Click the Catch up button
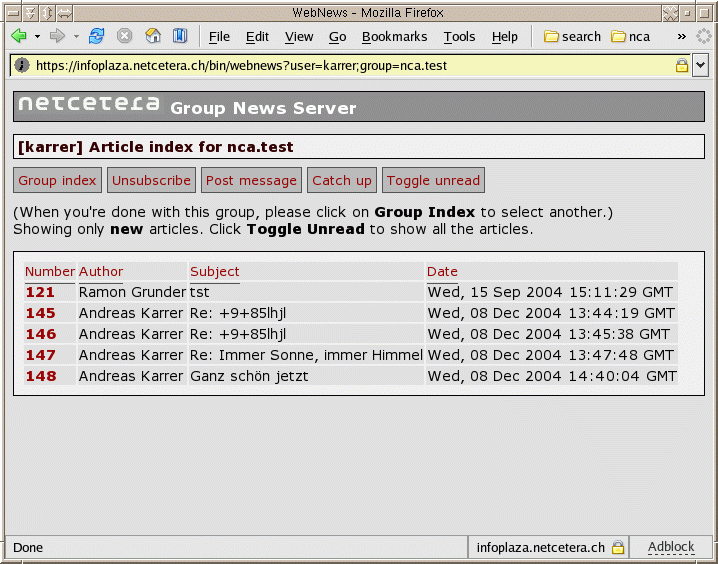This screenshot has height=564, width=718. 342,180
